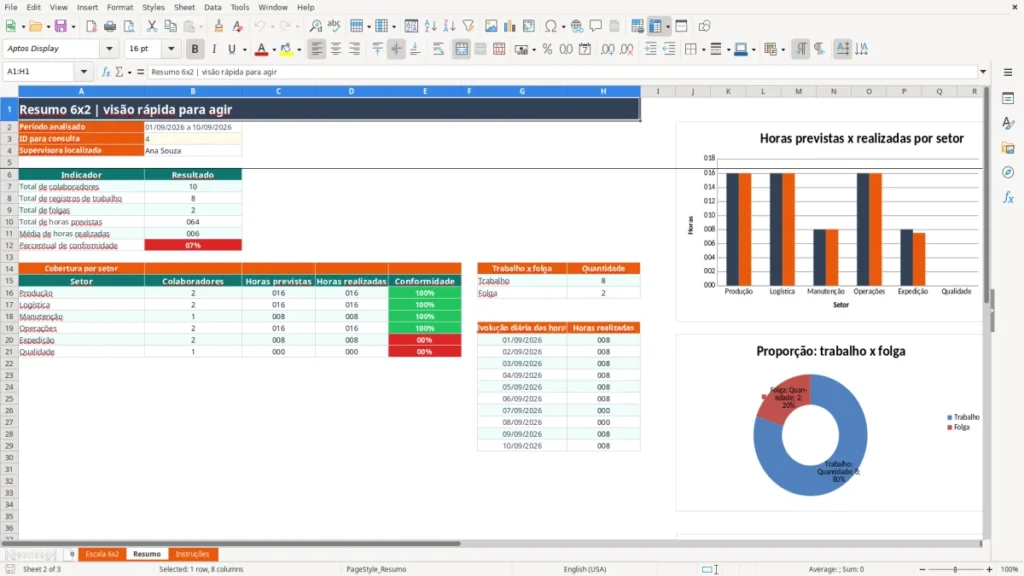
Task: Export directly as PDF
Action: (91, 26)
